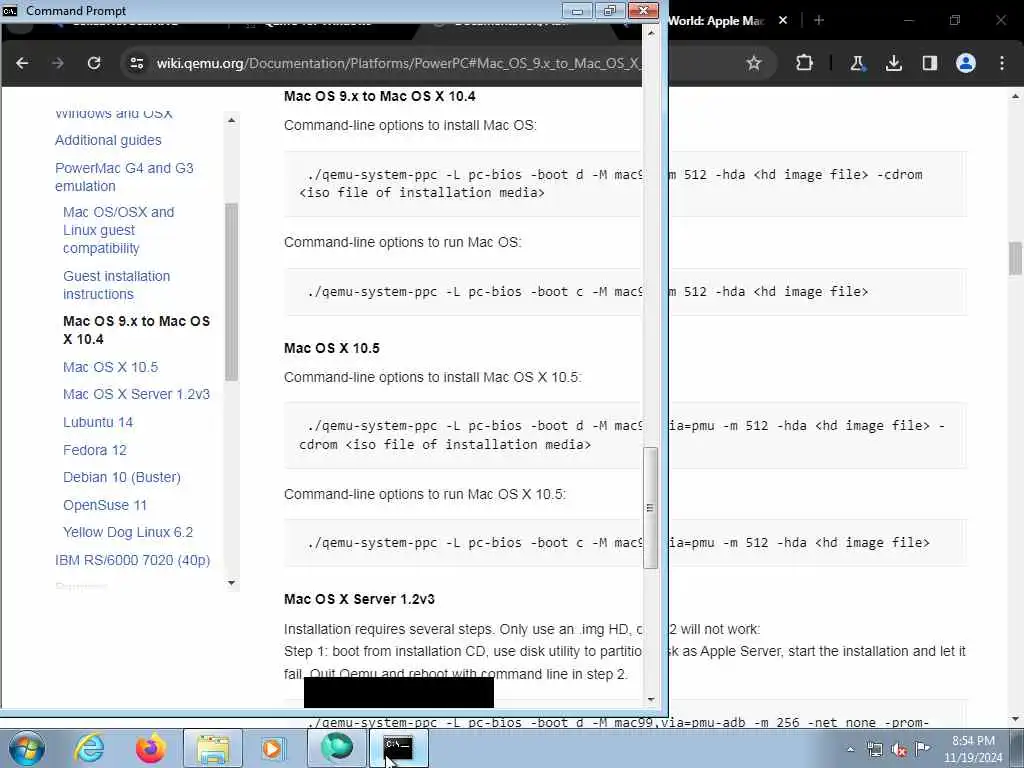Show hidden system tray icons
Image resolution: width=1024 pixels, height=768 pixels.
click(850, 750)
